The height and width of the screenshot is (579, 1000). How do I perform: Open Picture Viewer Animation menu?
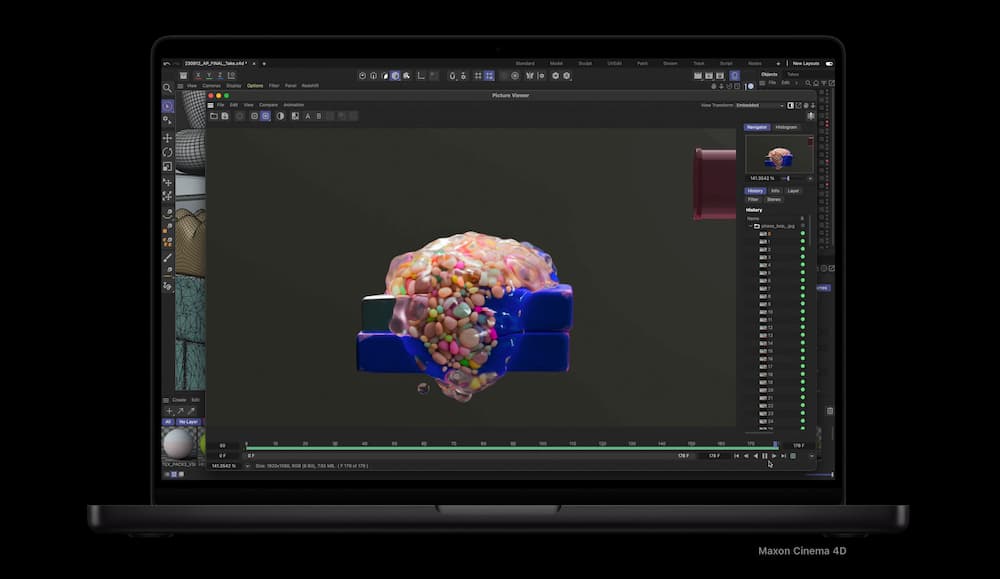click(x=294, y=105)
